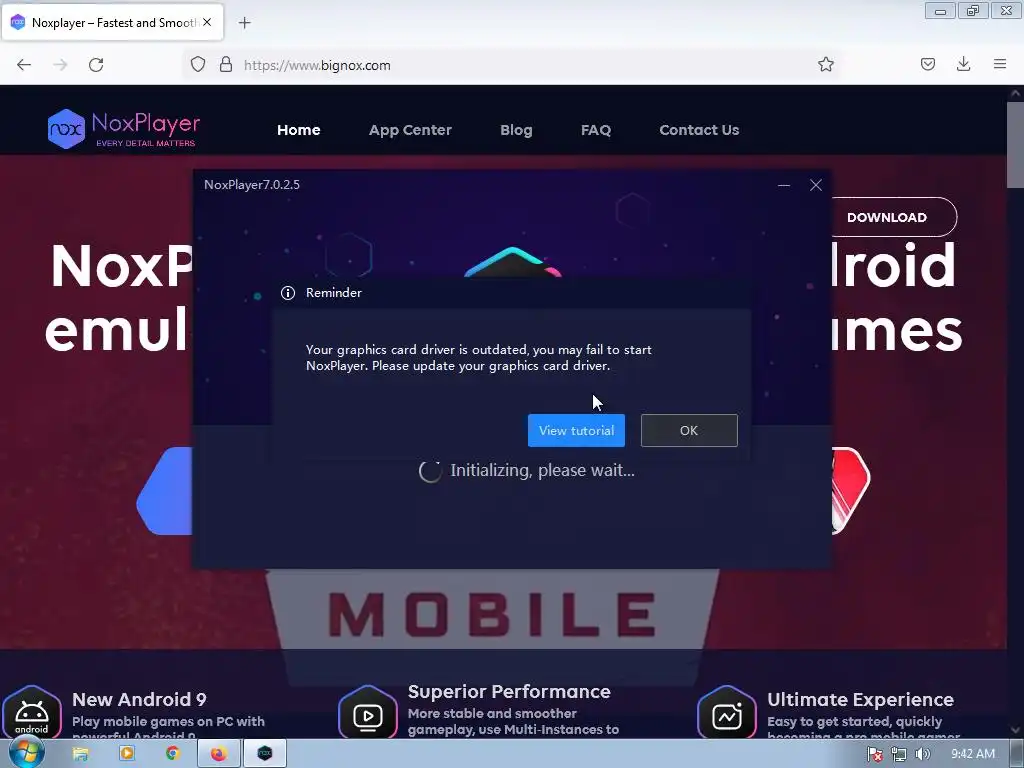
Task: Open the media player taskbar icon
Action: pos(127,754)
